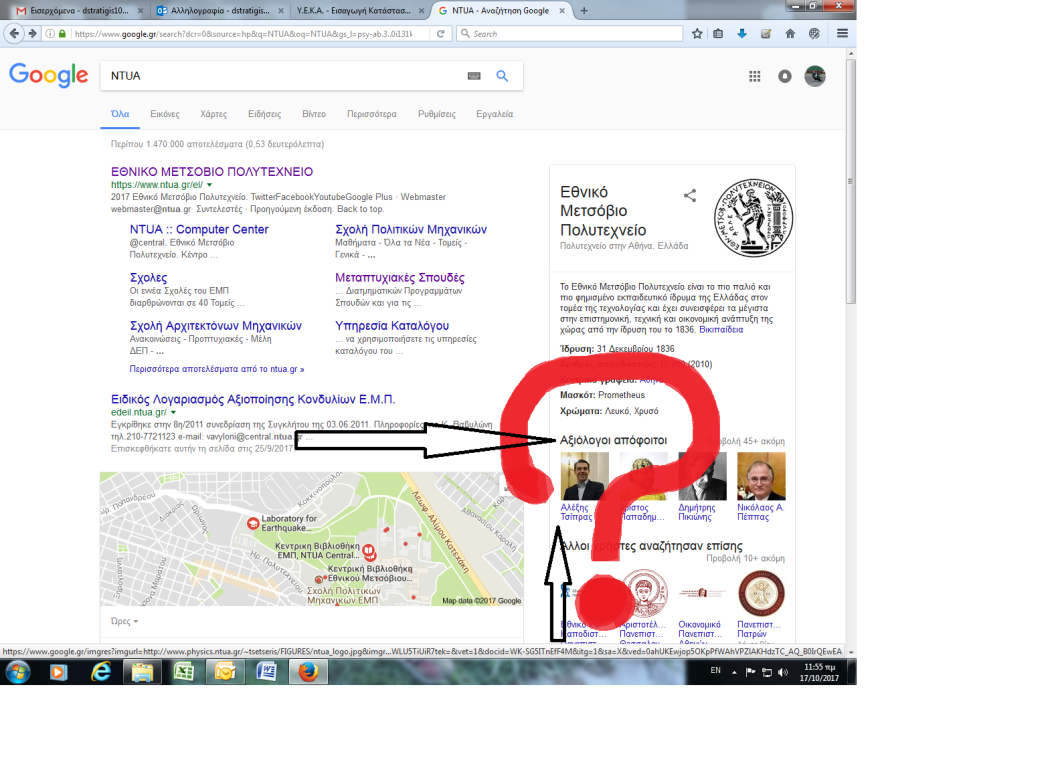Viewport: 1060px width, 768px height.
Task: Expand the arrow next to https://www.ntua.gr/el/
Action: click(210, 185)
